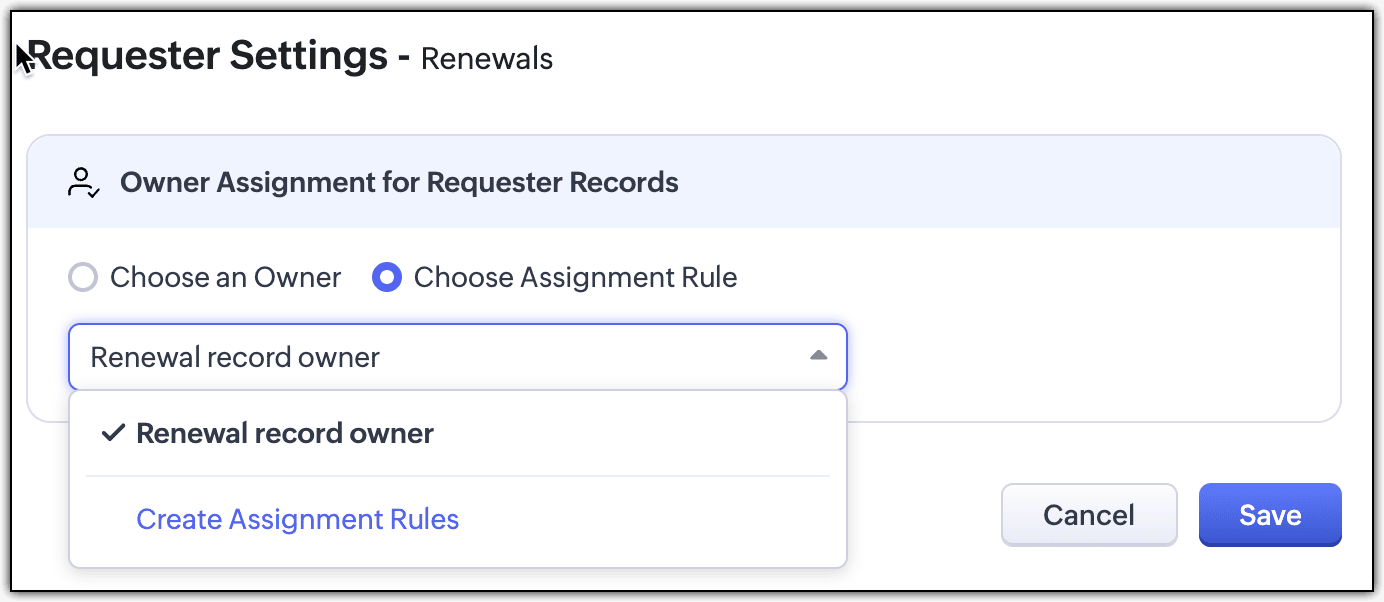
Task: Save the requester settings
Action: (x=1270, y=515)
